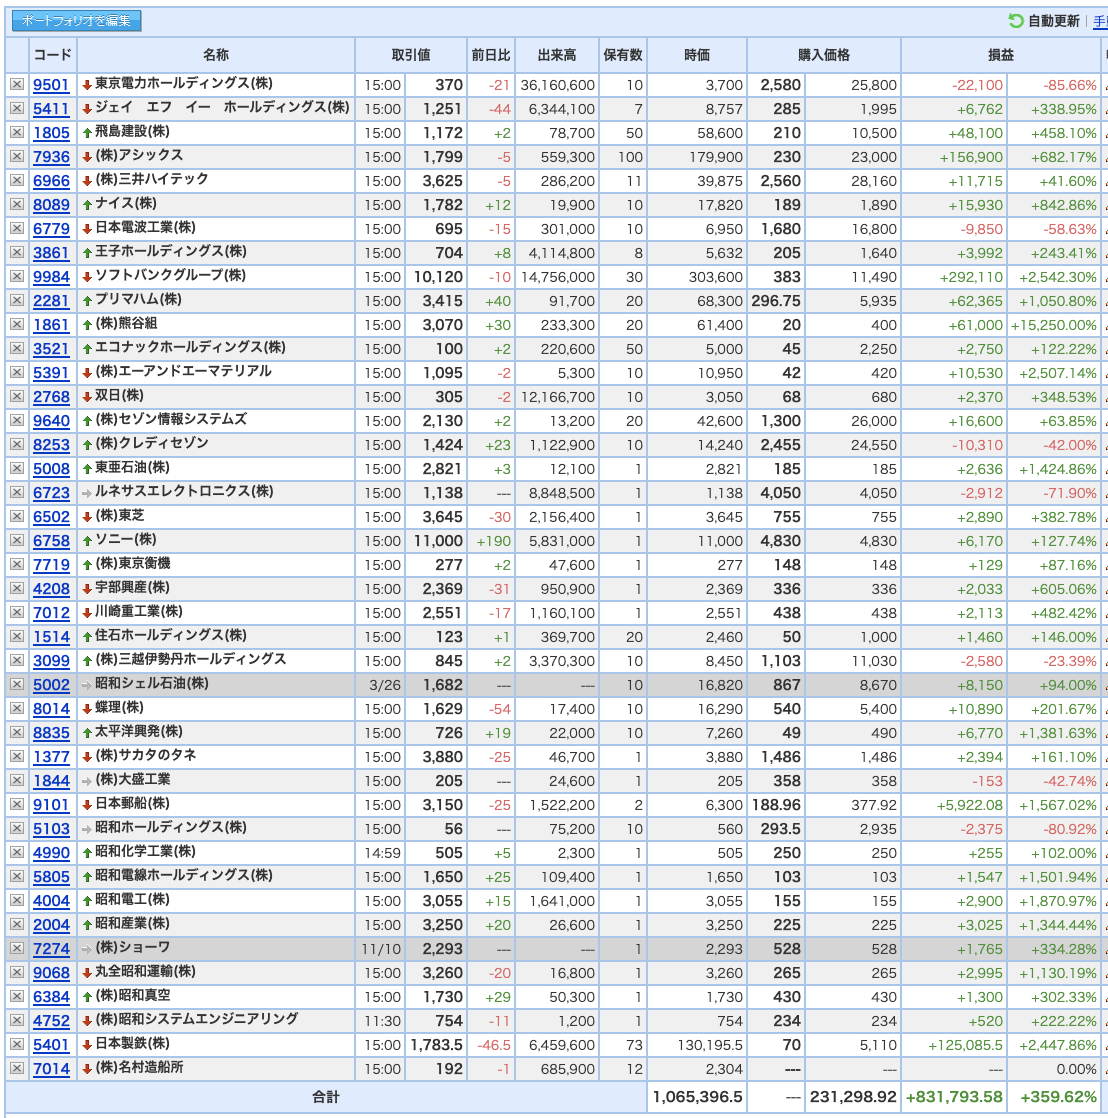Open stock code link 6723

[x=51, y=493]
